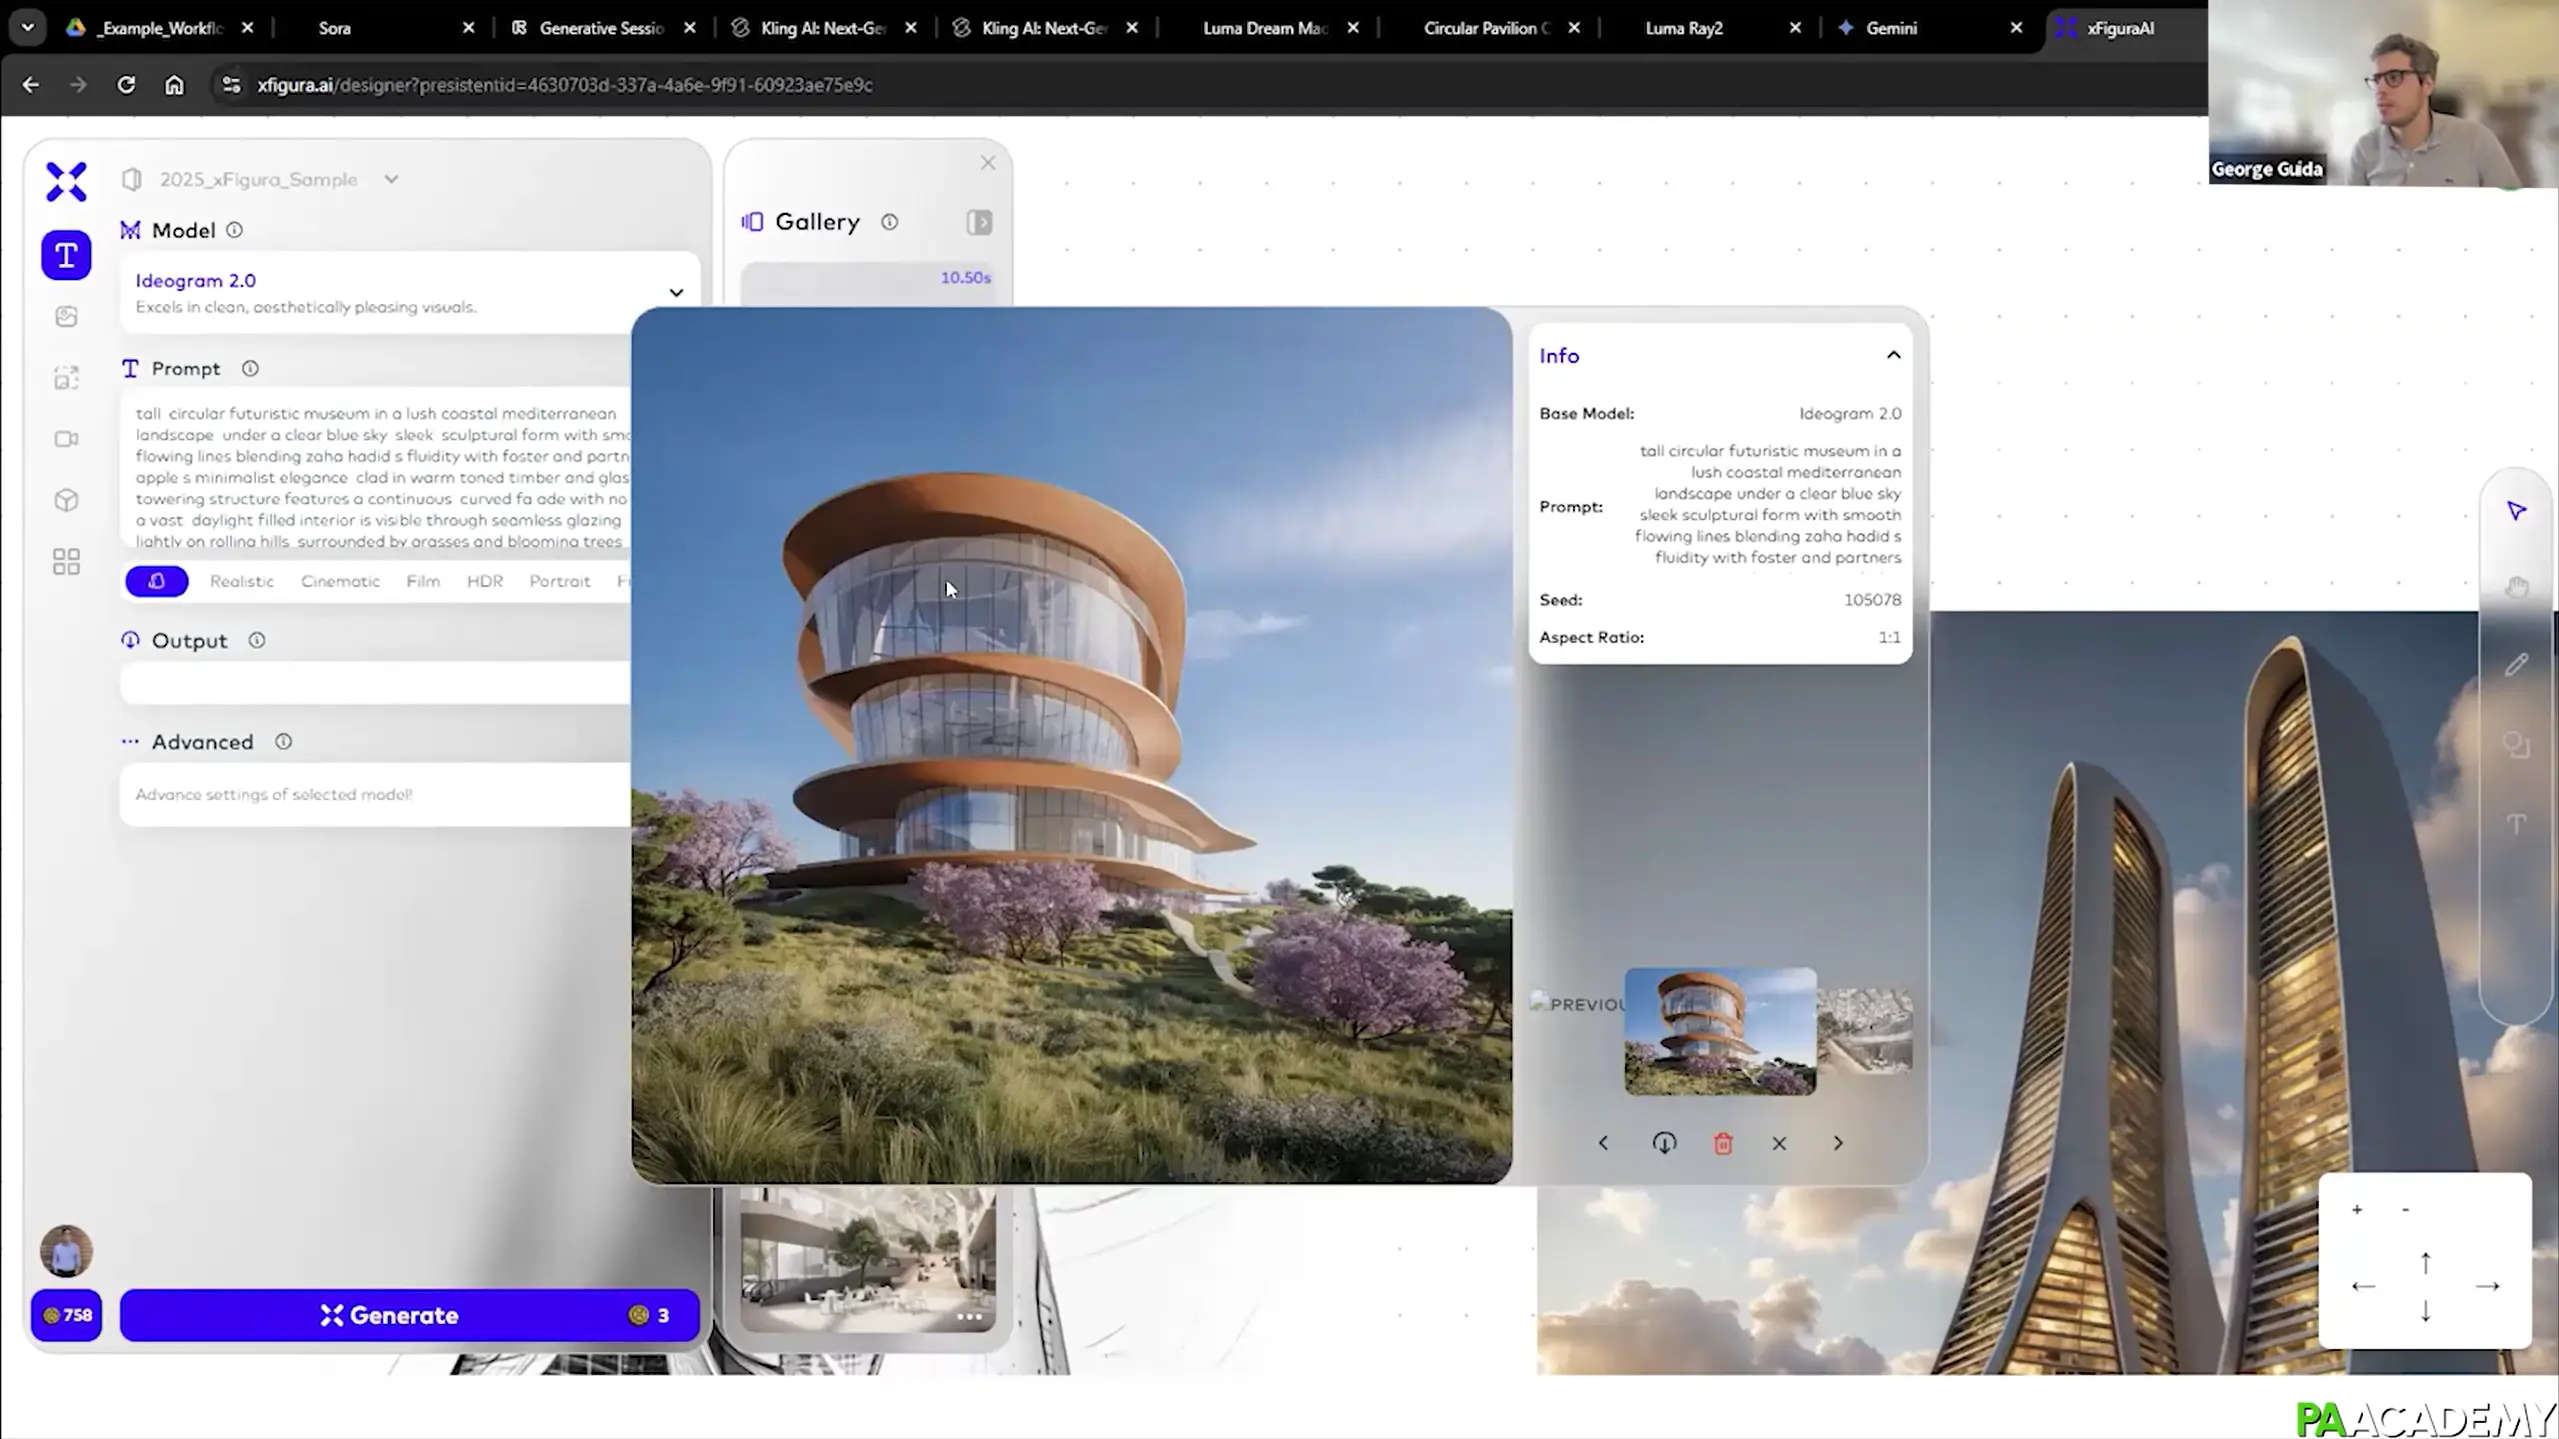
Task: Click the Generate button
Action: tap(410, 1315)
